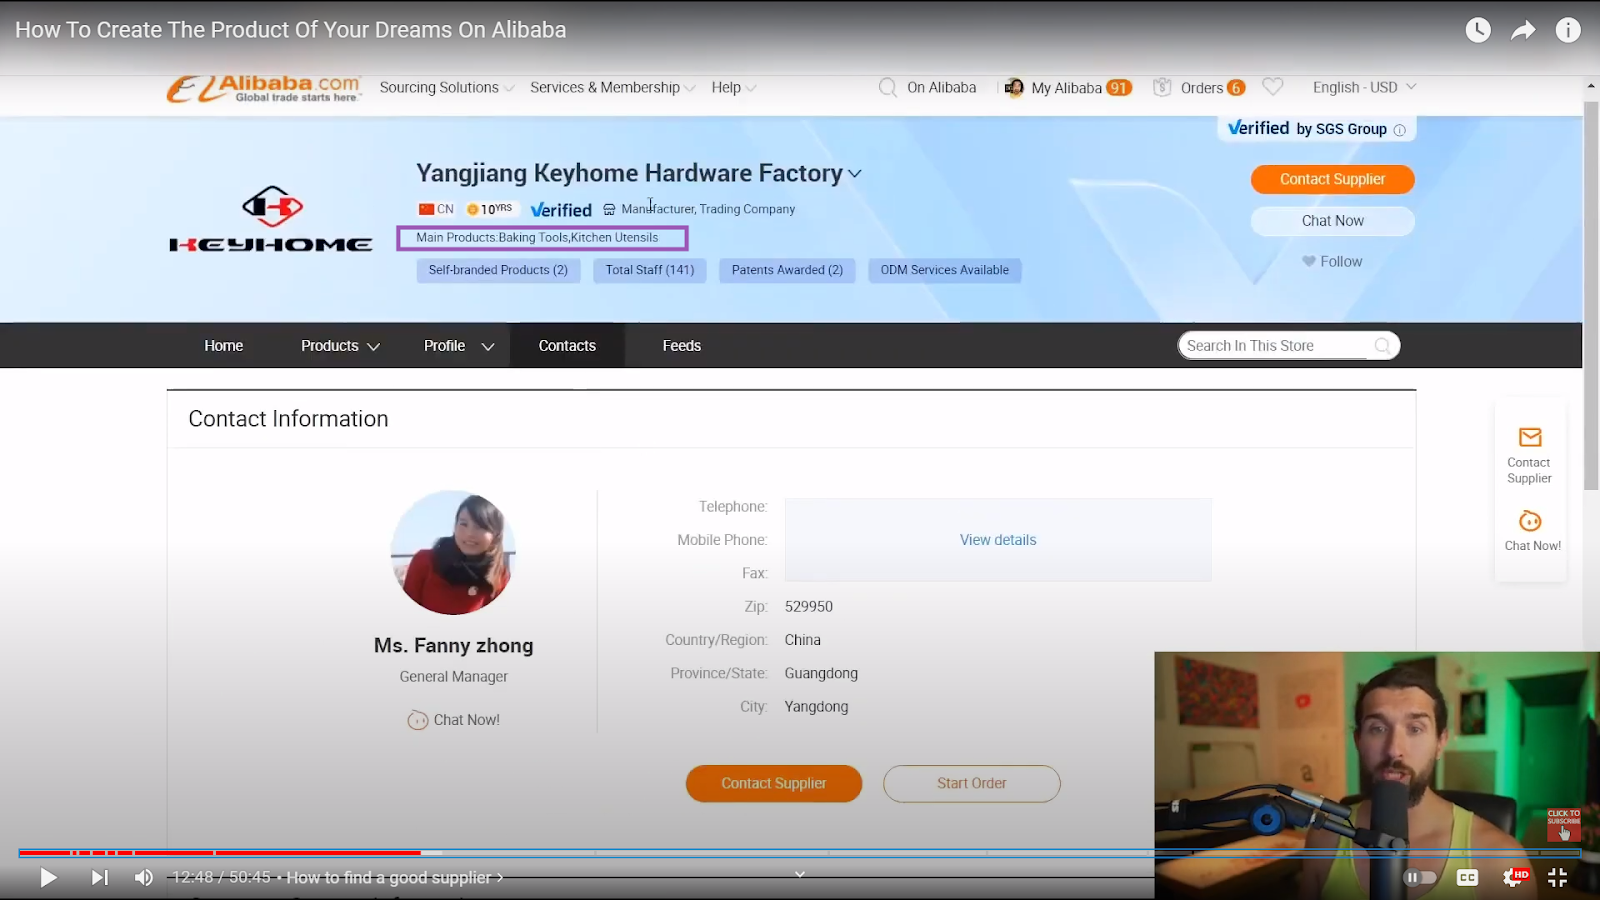Viewport: 1600px width, 900px height.
Task: Toggle the autoplay switch
Action: click(x=1420, y=878)
